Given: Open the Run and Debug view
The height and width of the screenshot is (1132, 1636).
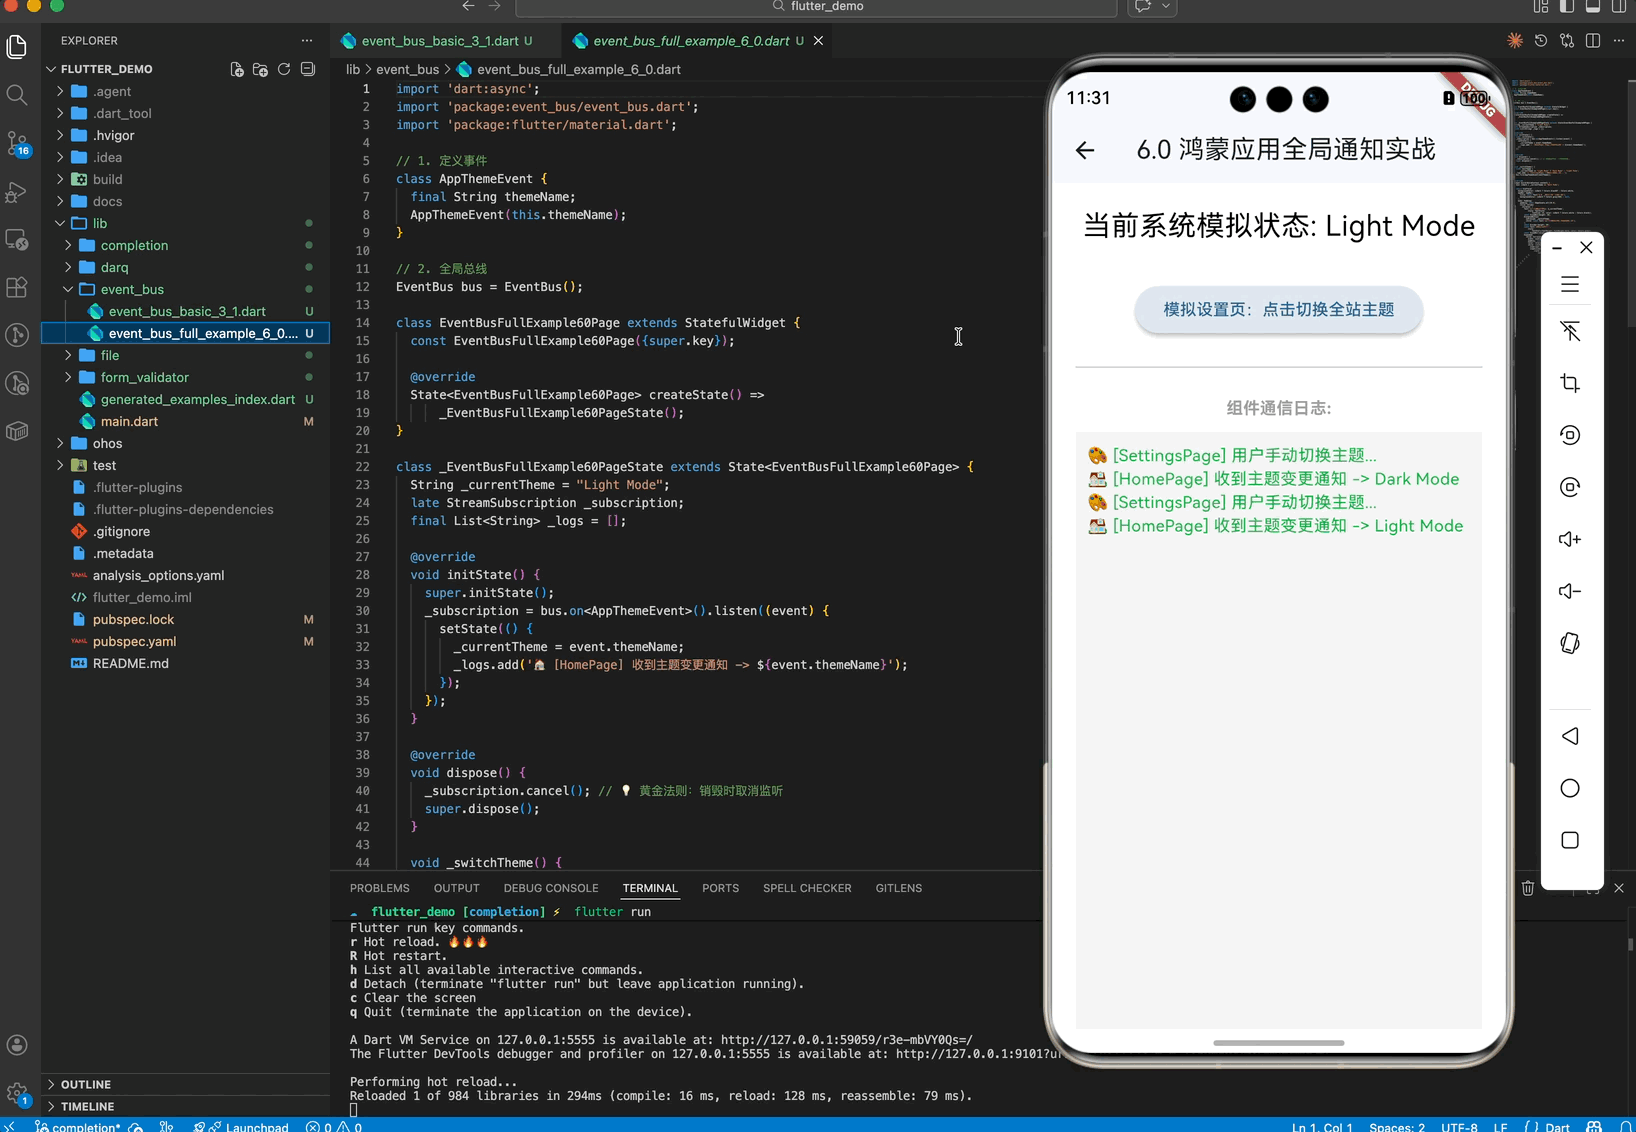Looking at the screenshot, I should [17, 191].
